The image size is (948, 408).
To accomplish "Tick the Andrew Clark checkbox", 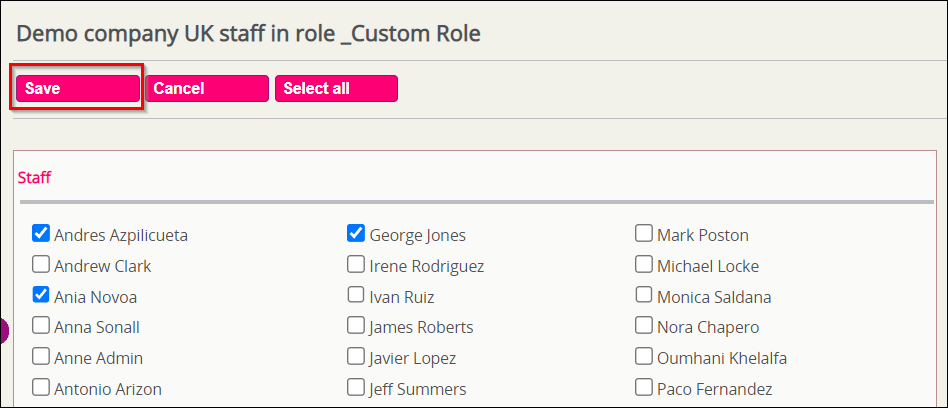I will (x=41, y=264).
